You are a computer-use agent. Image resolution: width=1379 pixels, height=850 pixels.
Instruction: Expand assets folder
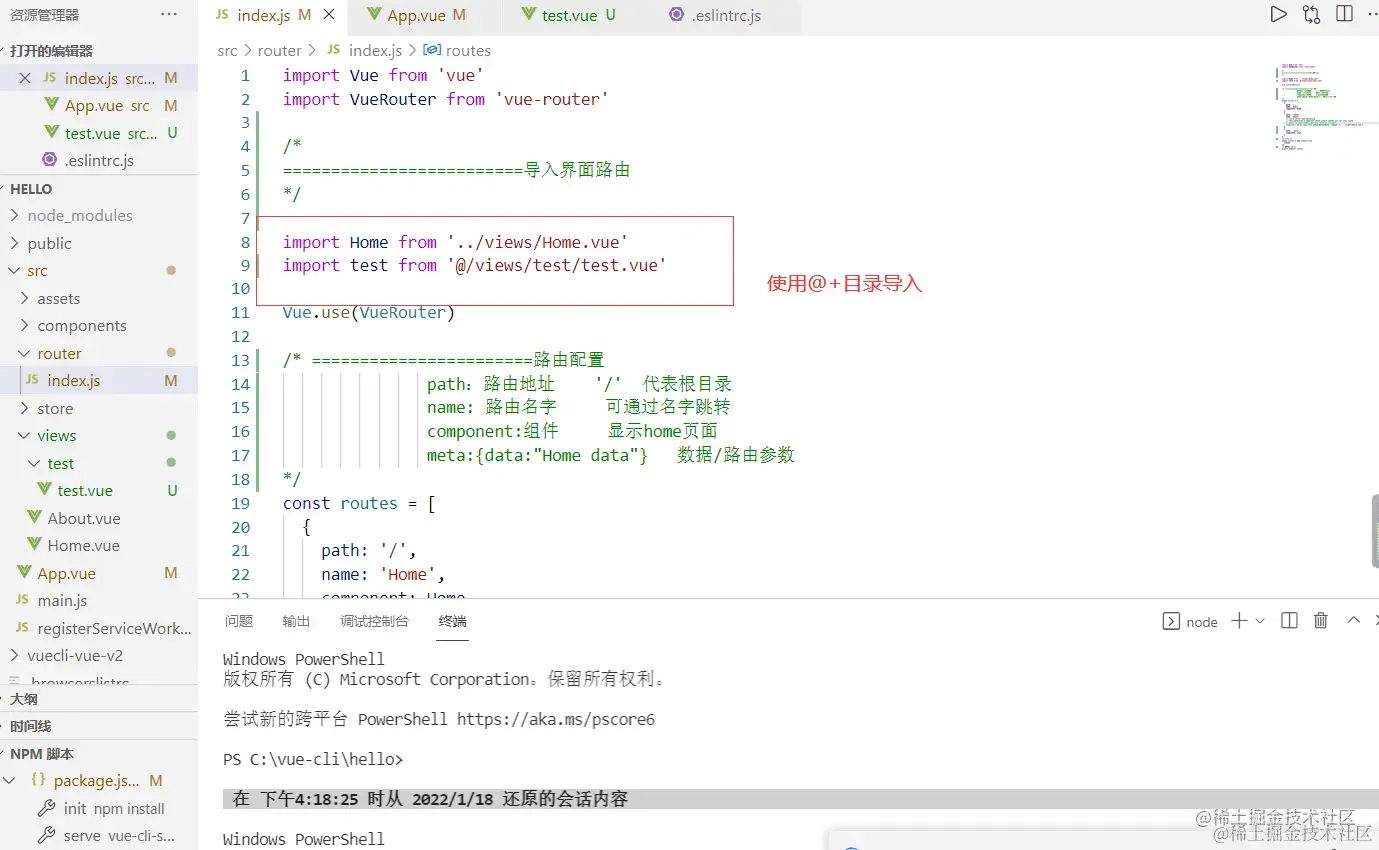click(x=58, y=298)
